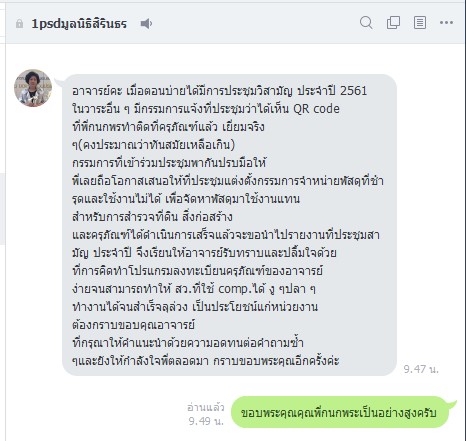Image resolution: width=466 pixels, height=441 pixels.
Task: Open the Notes icon in header
Action: click(x=420, y=23)
